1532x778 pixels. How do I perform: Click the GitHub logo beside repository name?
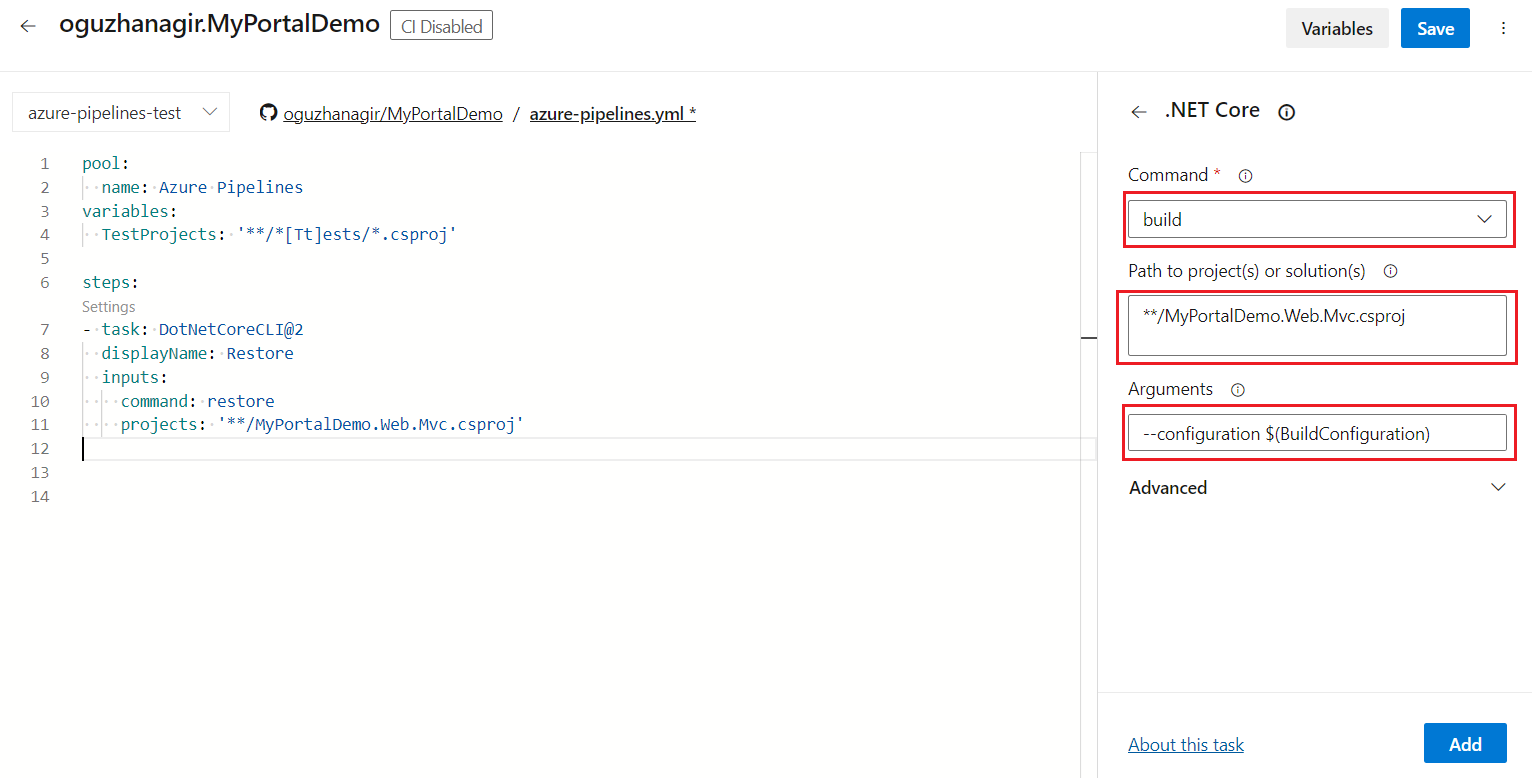point(268,113)
